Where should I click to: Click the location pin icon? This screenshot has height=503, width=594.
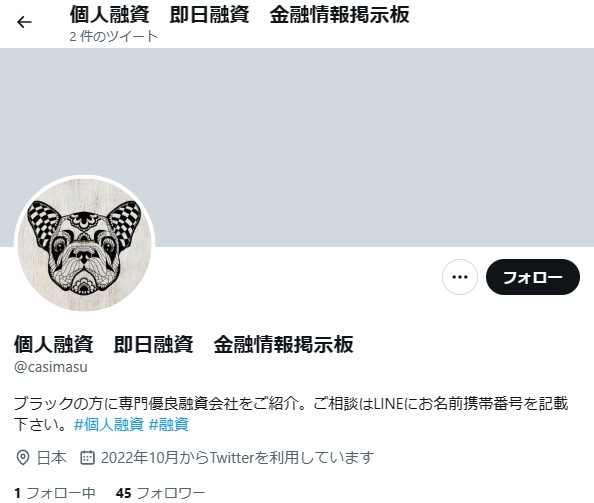pos(23,458)
